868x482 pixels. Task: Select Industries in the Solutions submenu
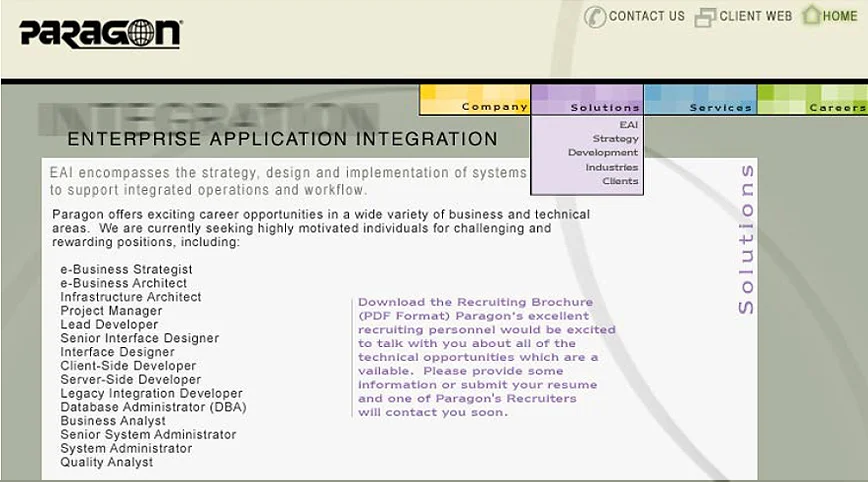point(612,167)
